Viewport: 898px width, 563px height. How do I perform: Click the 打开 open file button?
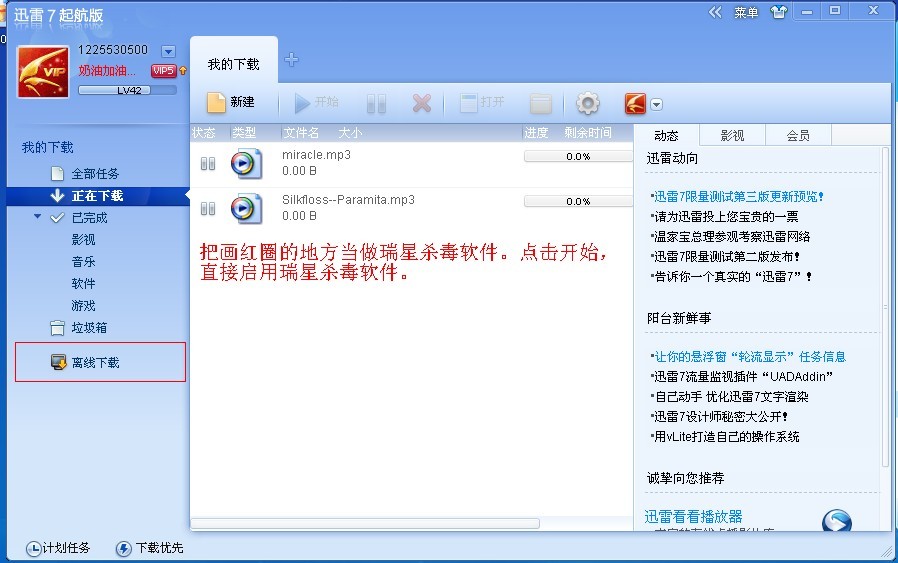pos(482,103)
